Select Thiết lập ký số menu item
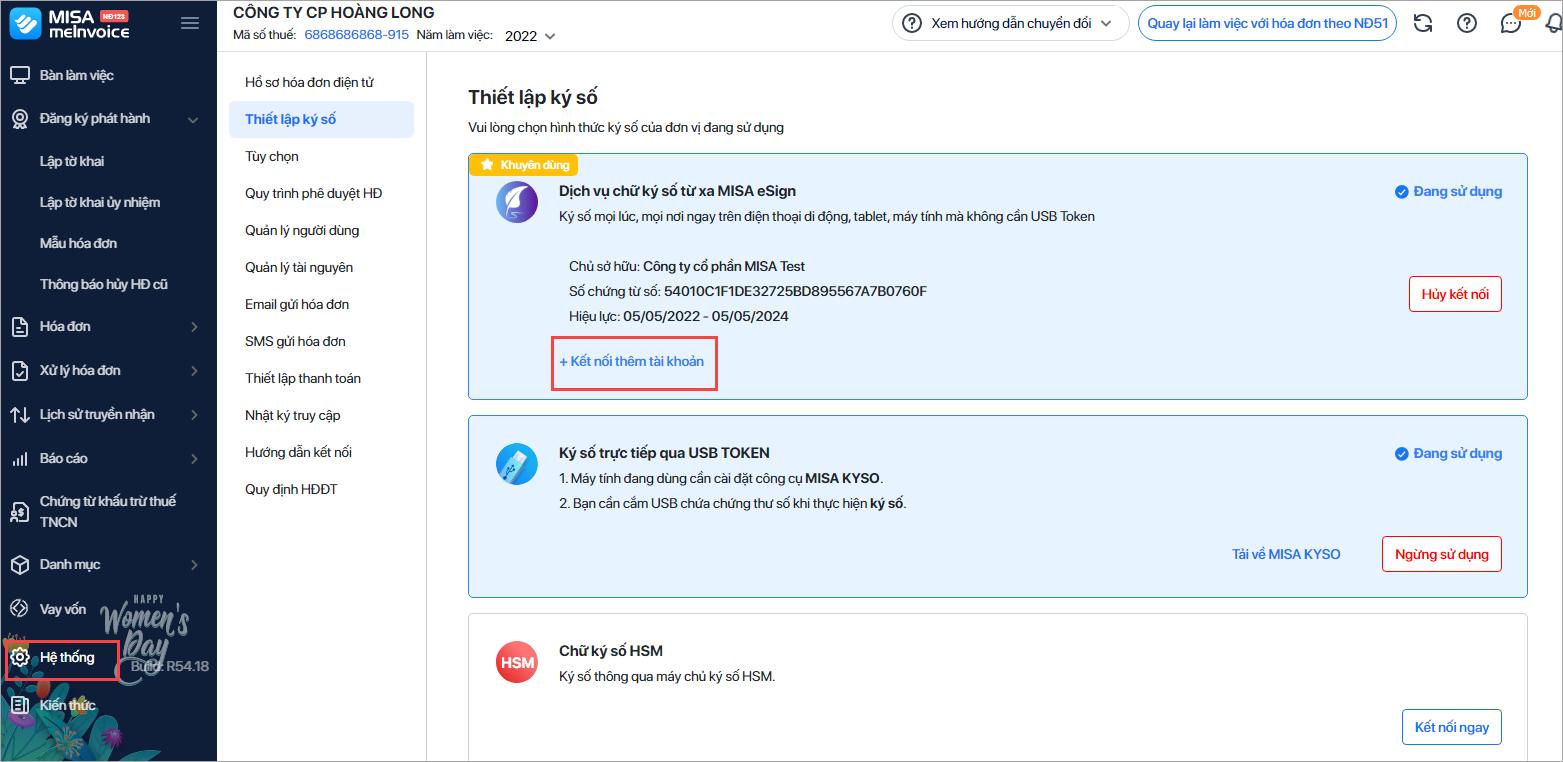This screenshot has height=762, width=1563. pyautogui.click(x=321, y=120)
